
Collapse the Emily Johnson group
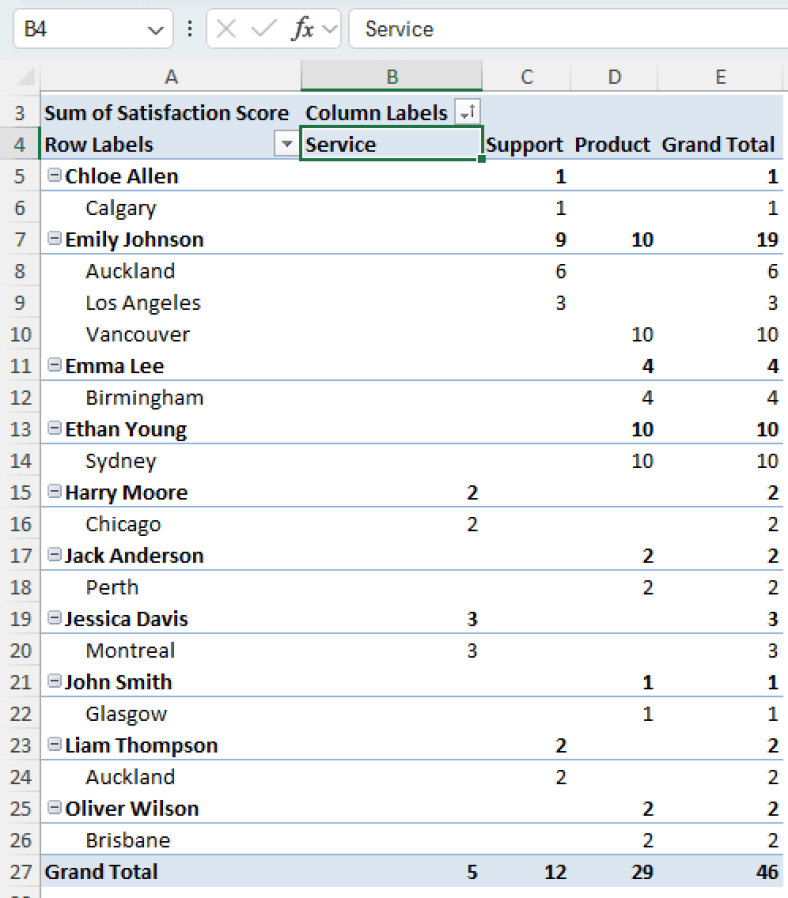click(x=54, y=239)
